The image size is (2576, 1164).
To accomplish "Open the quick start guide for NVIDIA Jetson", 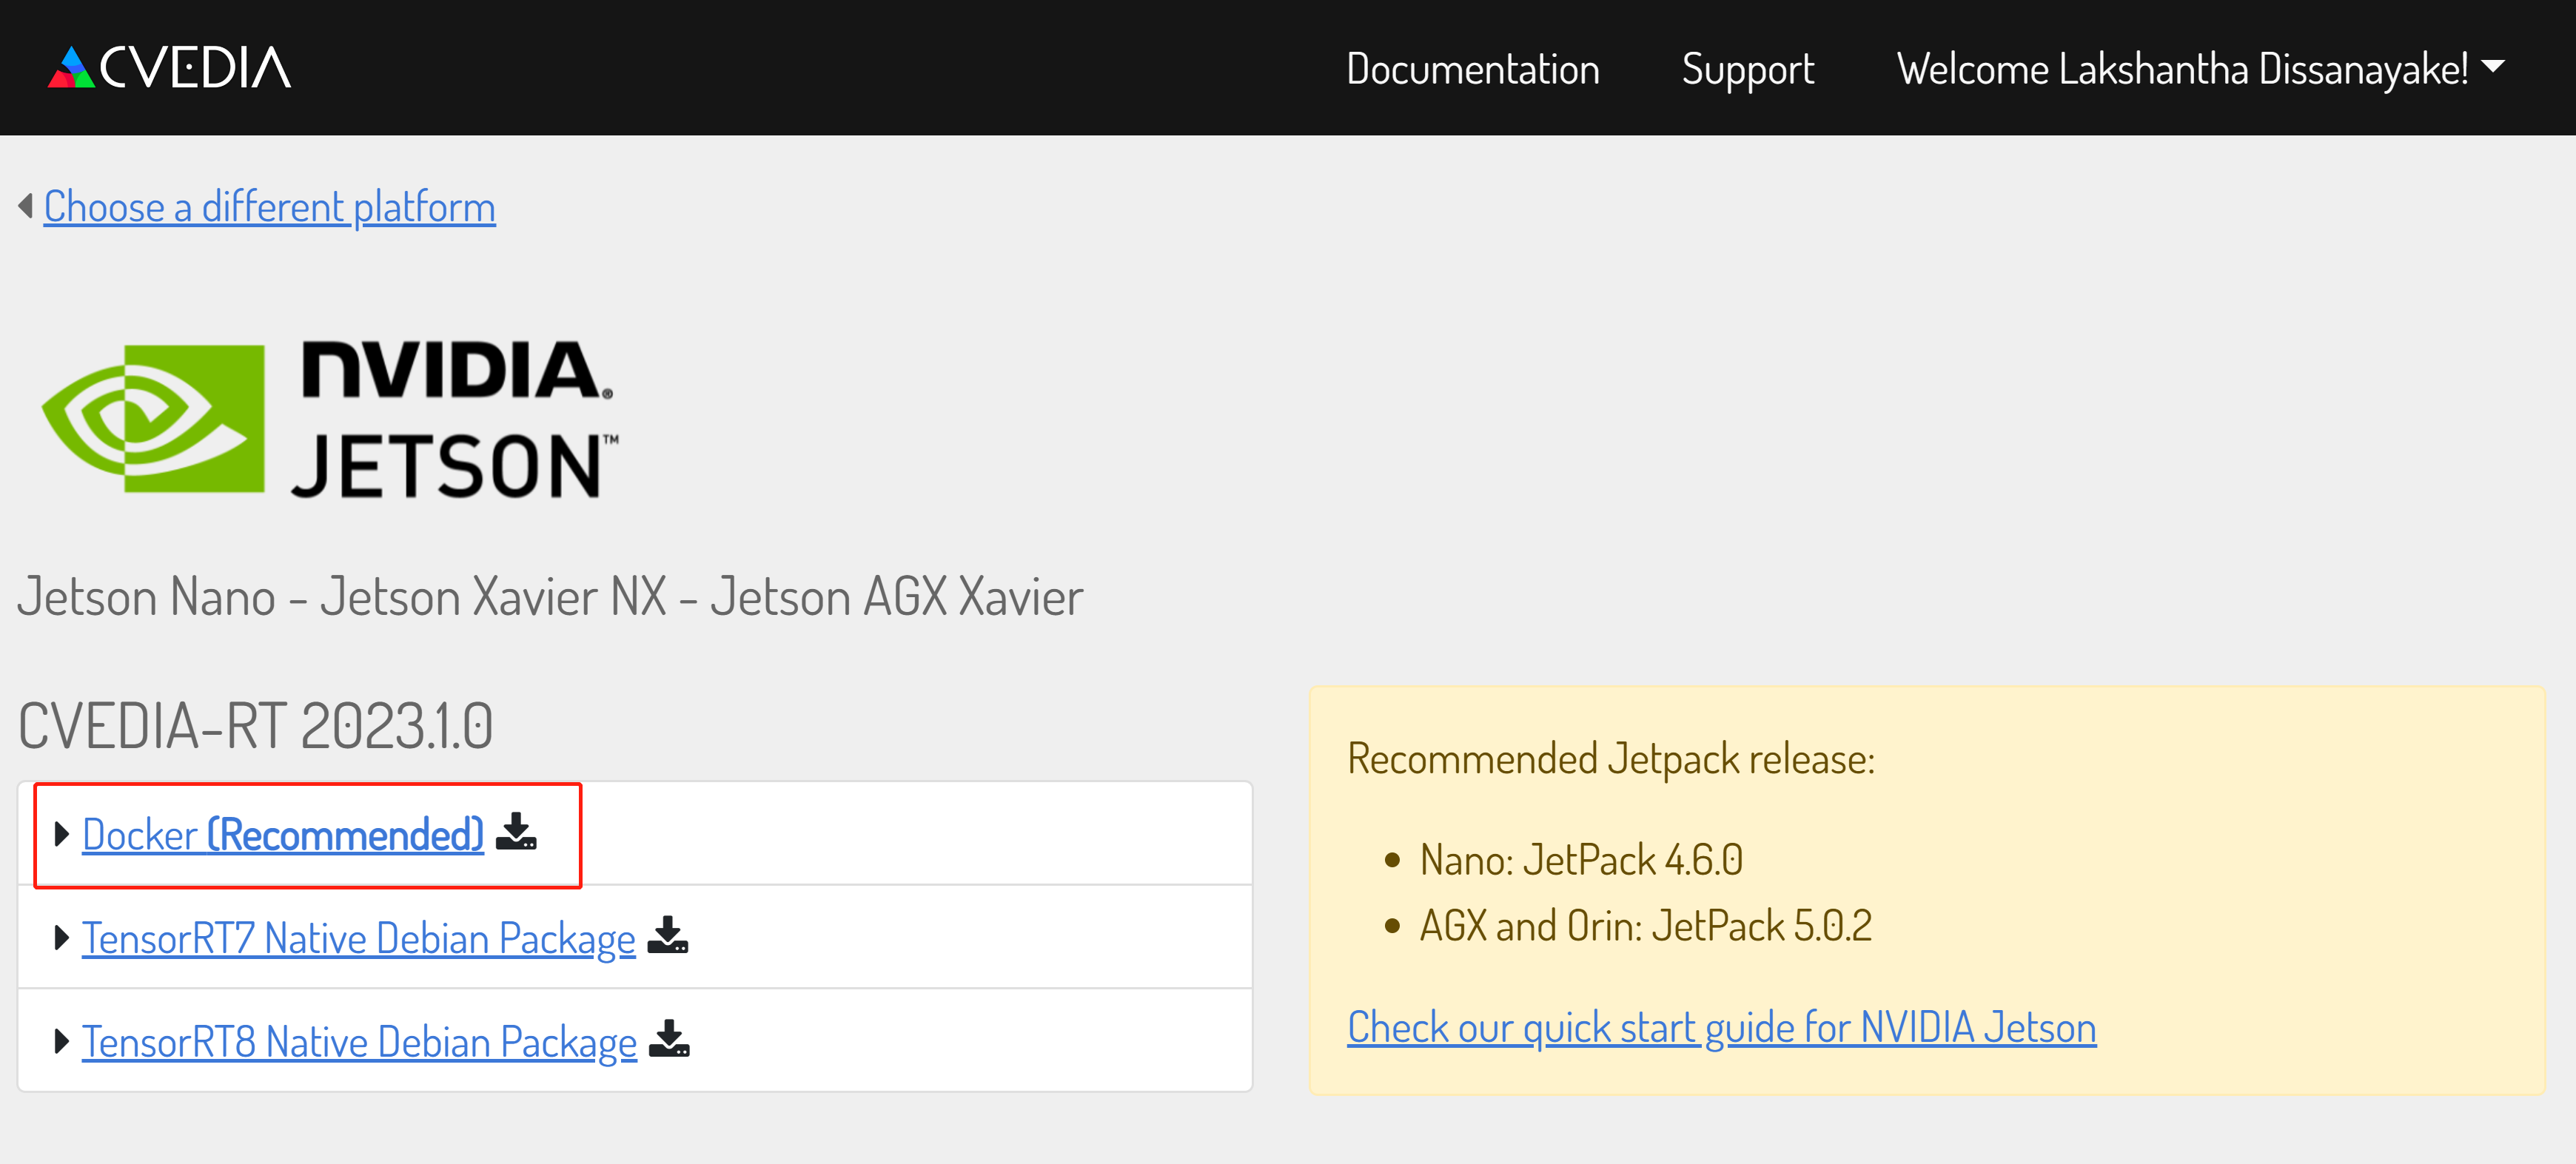I will click(1722, 1027).
